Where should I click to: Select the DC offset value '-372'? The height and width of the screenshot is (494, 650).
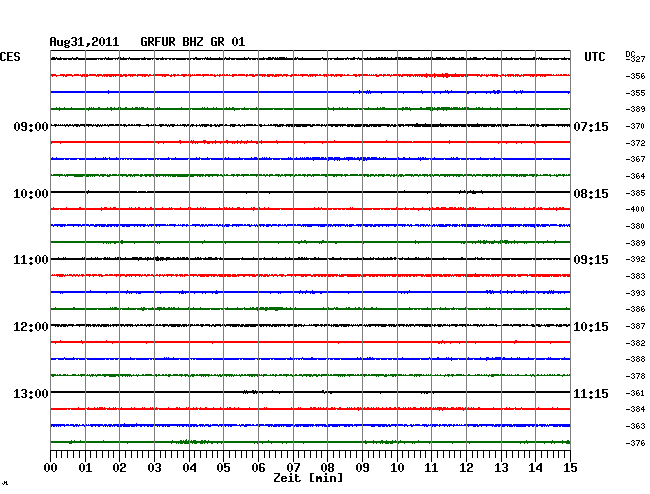point(635,143)
